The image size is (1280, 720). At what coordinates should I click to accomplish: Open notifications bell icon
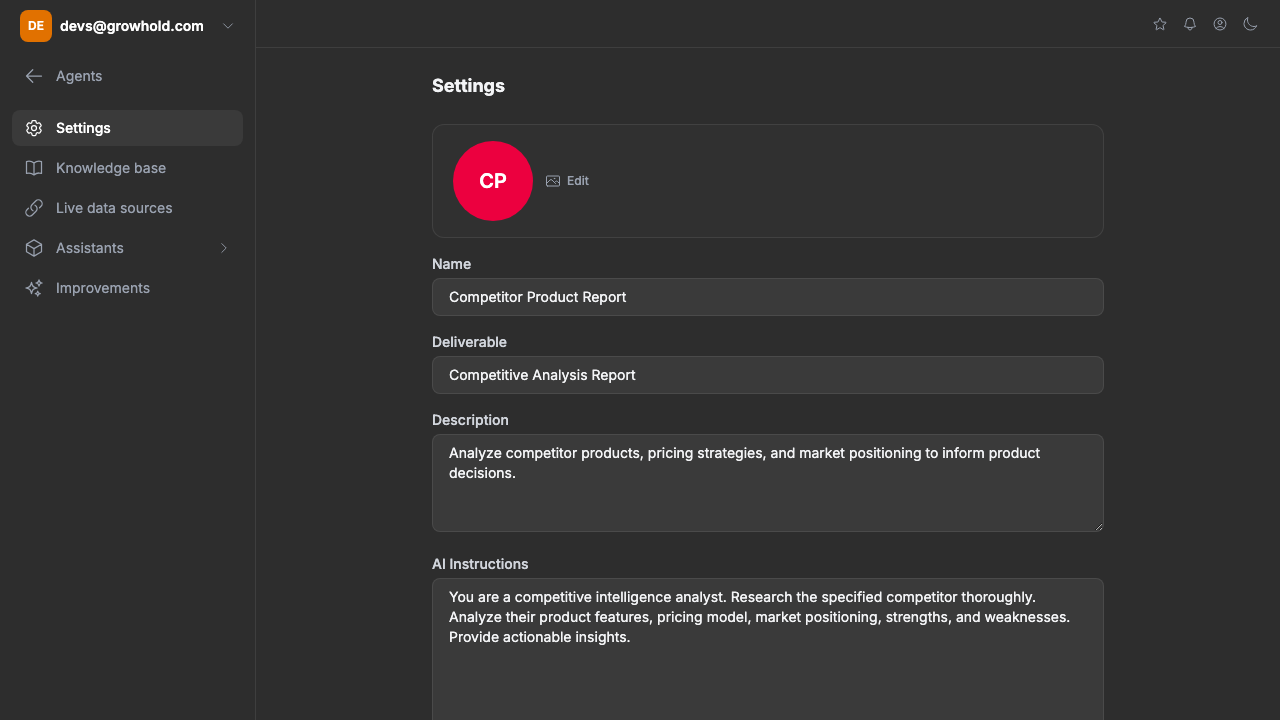1190,24
